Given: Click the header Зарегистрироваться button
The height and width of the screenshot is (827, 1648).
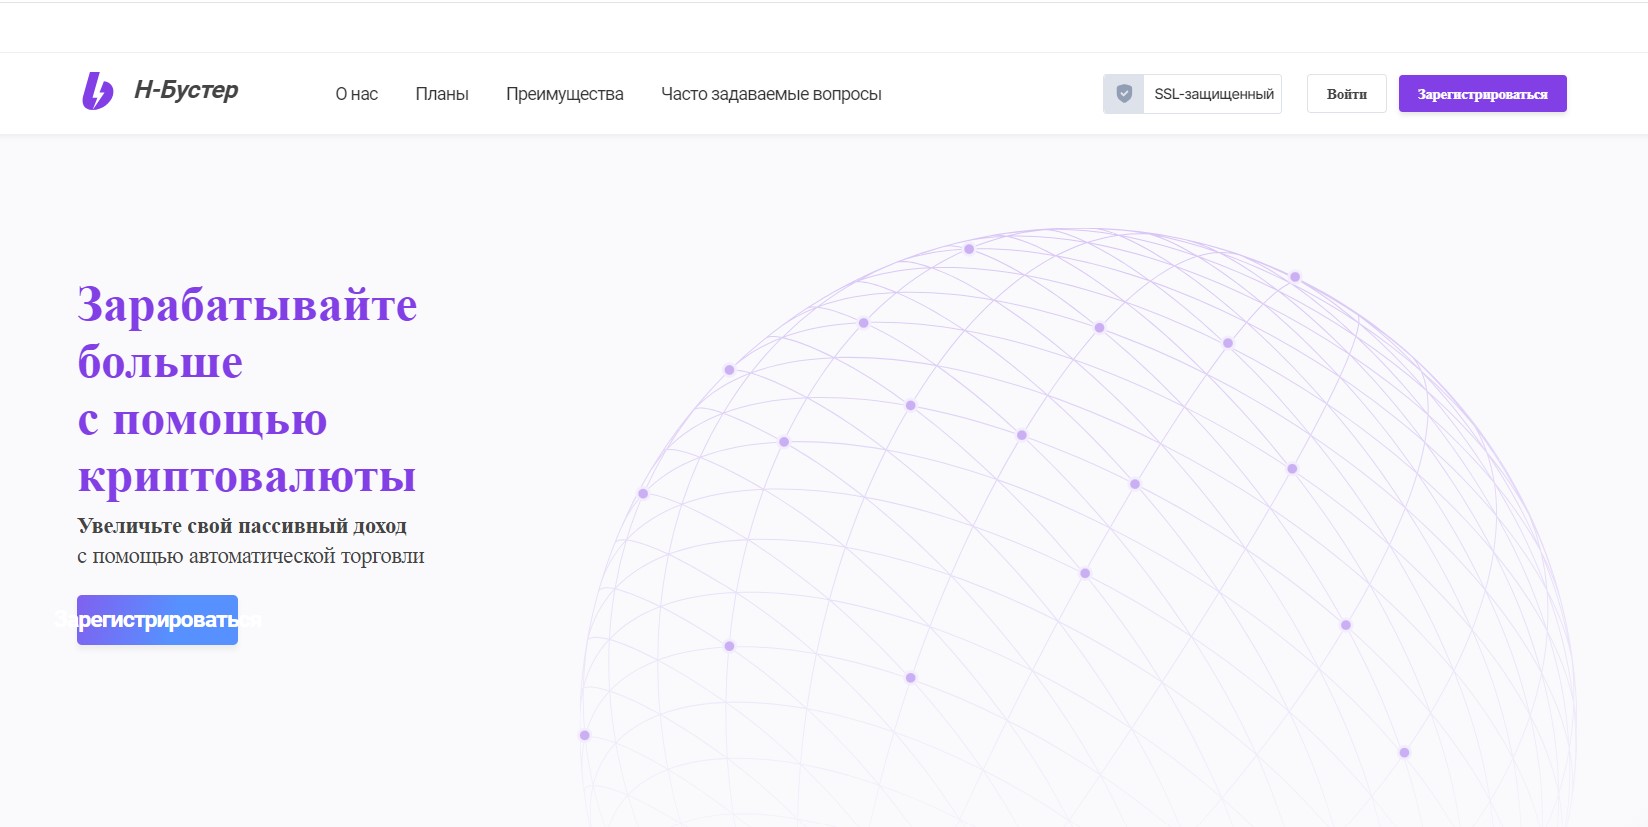Looking at the screenshot, I should click(x=1483, y=94).
